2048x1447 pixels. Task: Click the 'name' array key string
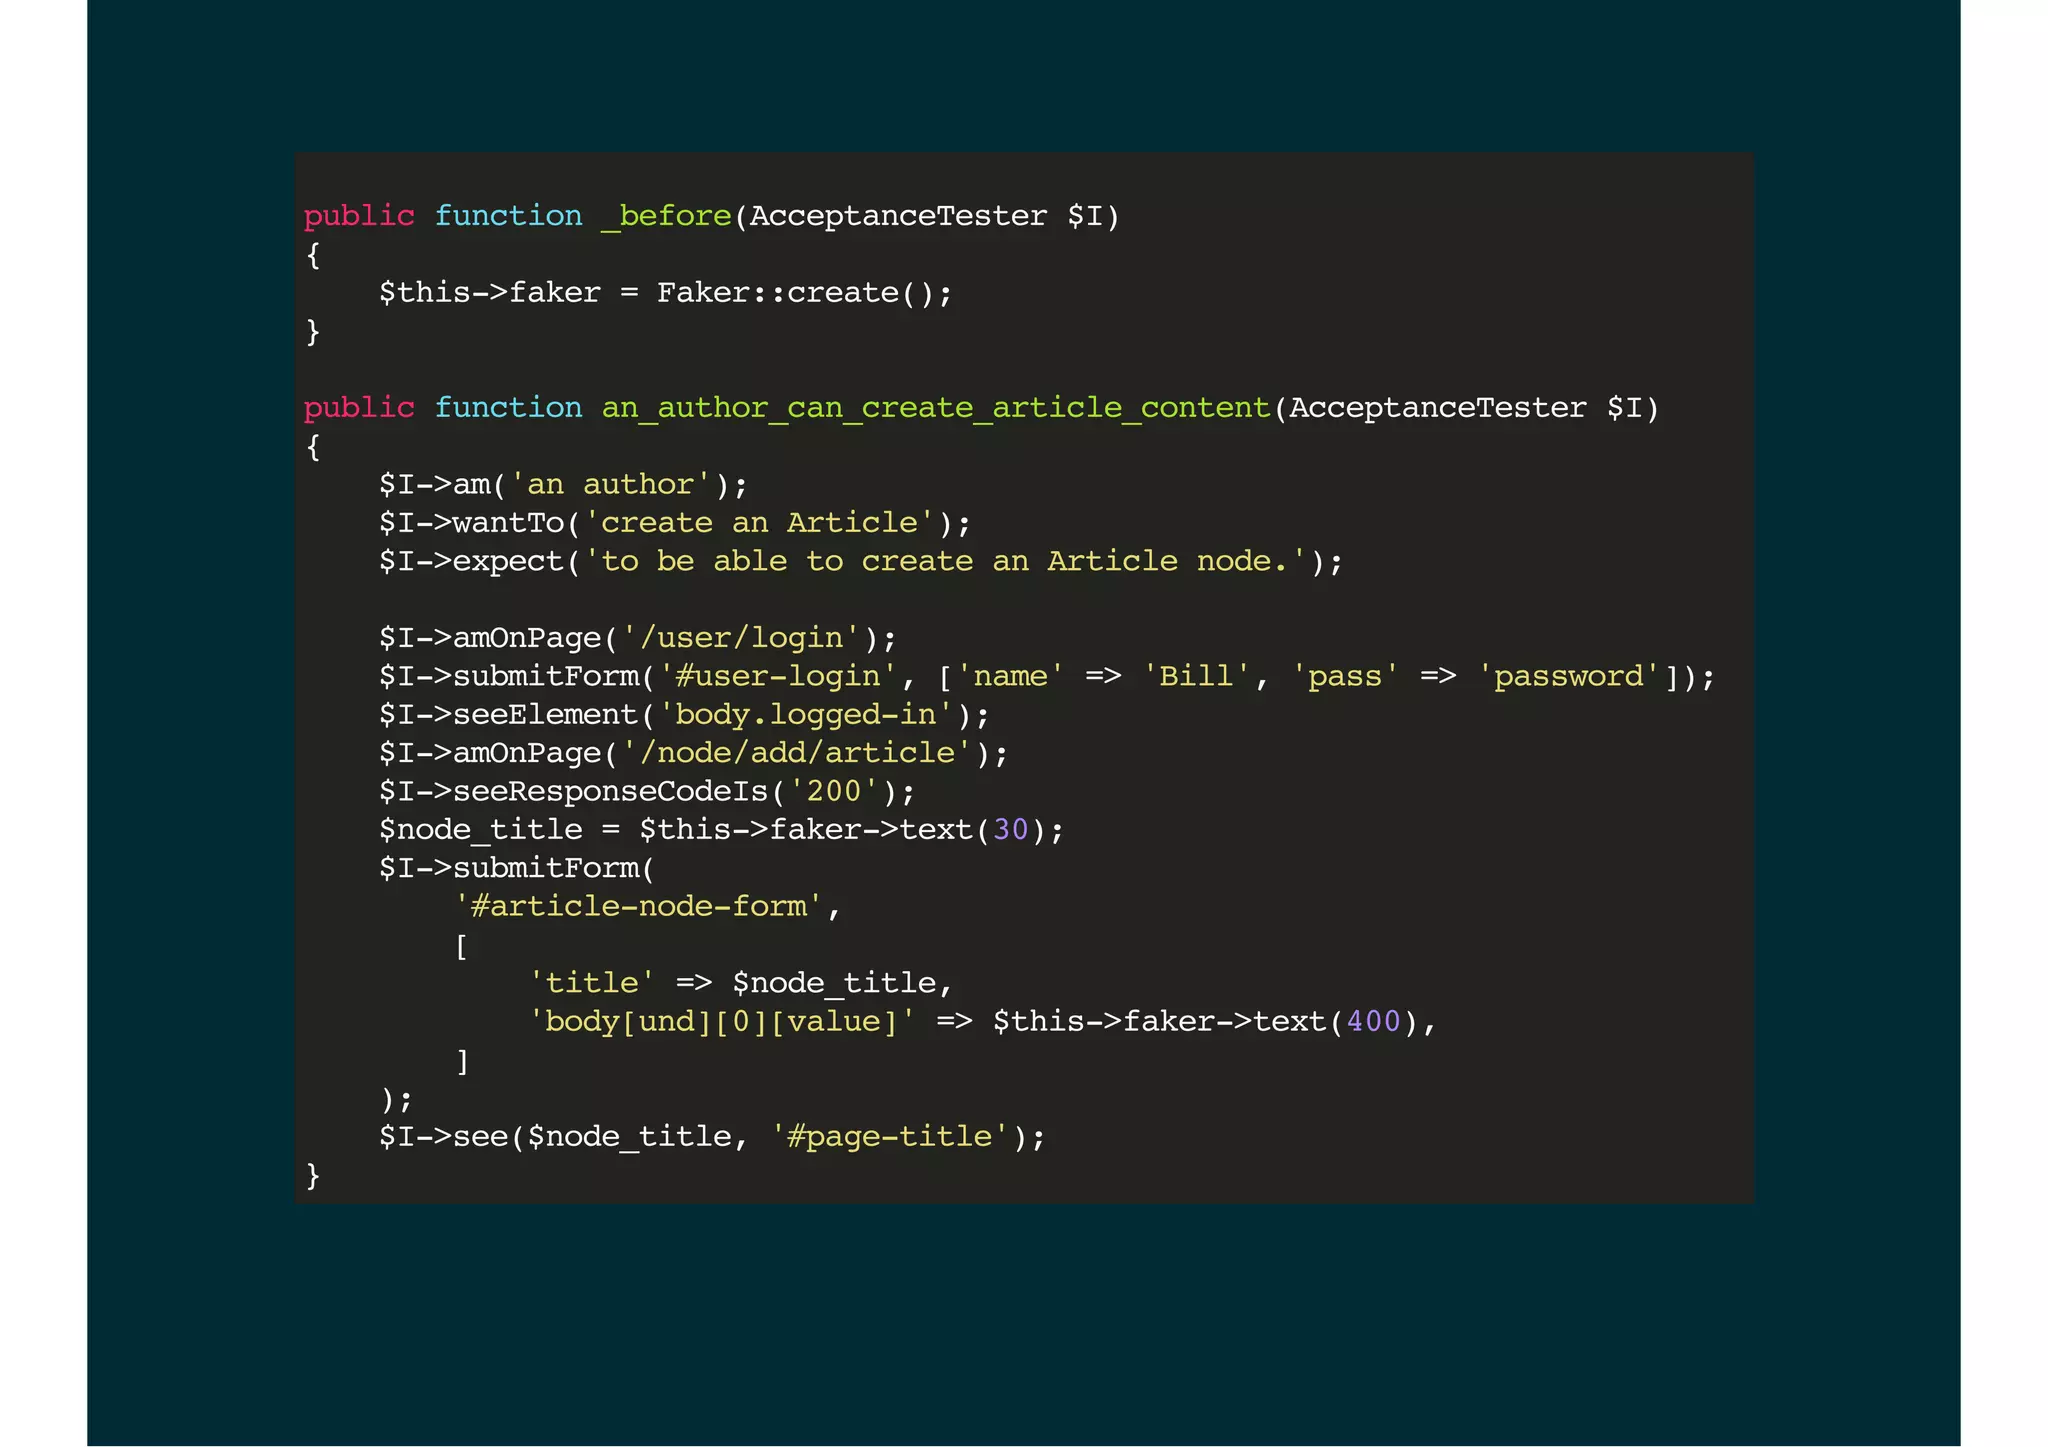[1010, 676]
